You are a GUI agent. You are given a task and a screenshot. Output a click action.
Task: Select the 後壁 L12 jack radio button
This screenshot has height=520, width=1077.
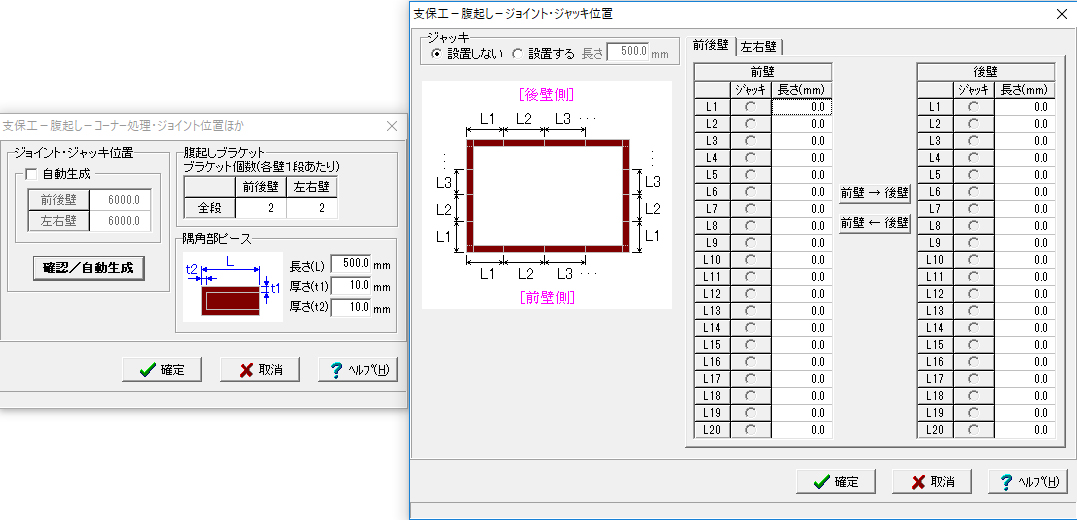pyautogui.click(x=973, y=293)
